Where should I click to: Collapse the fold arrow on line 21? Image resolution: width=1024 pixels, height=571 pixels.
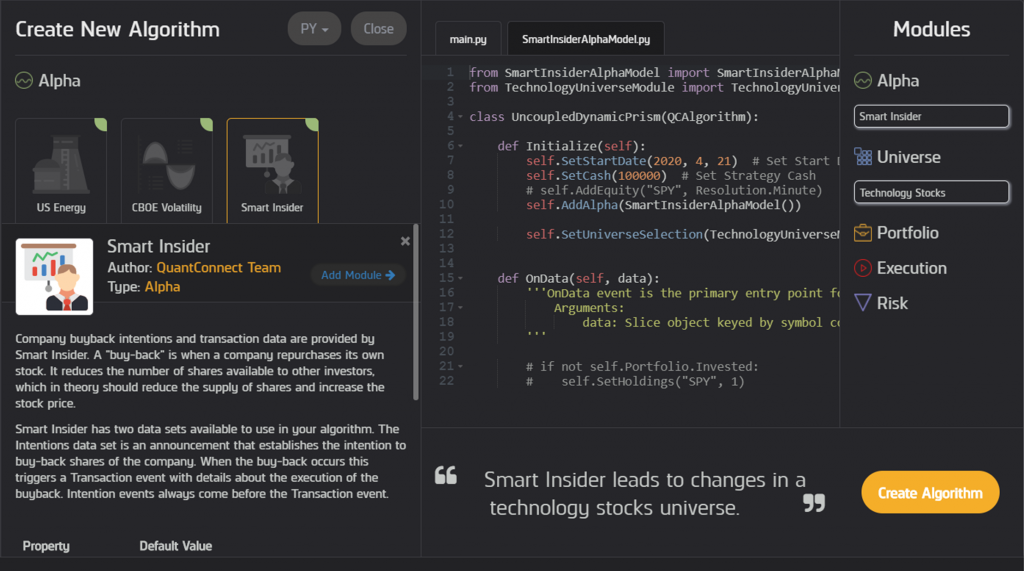[x=460, y=367]
